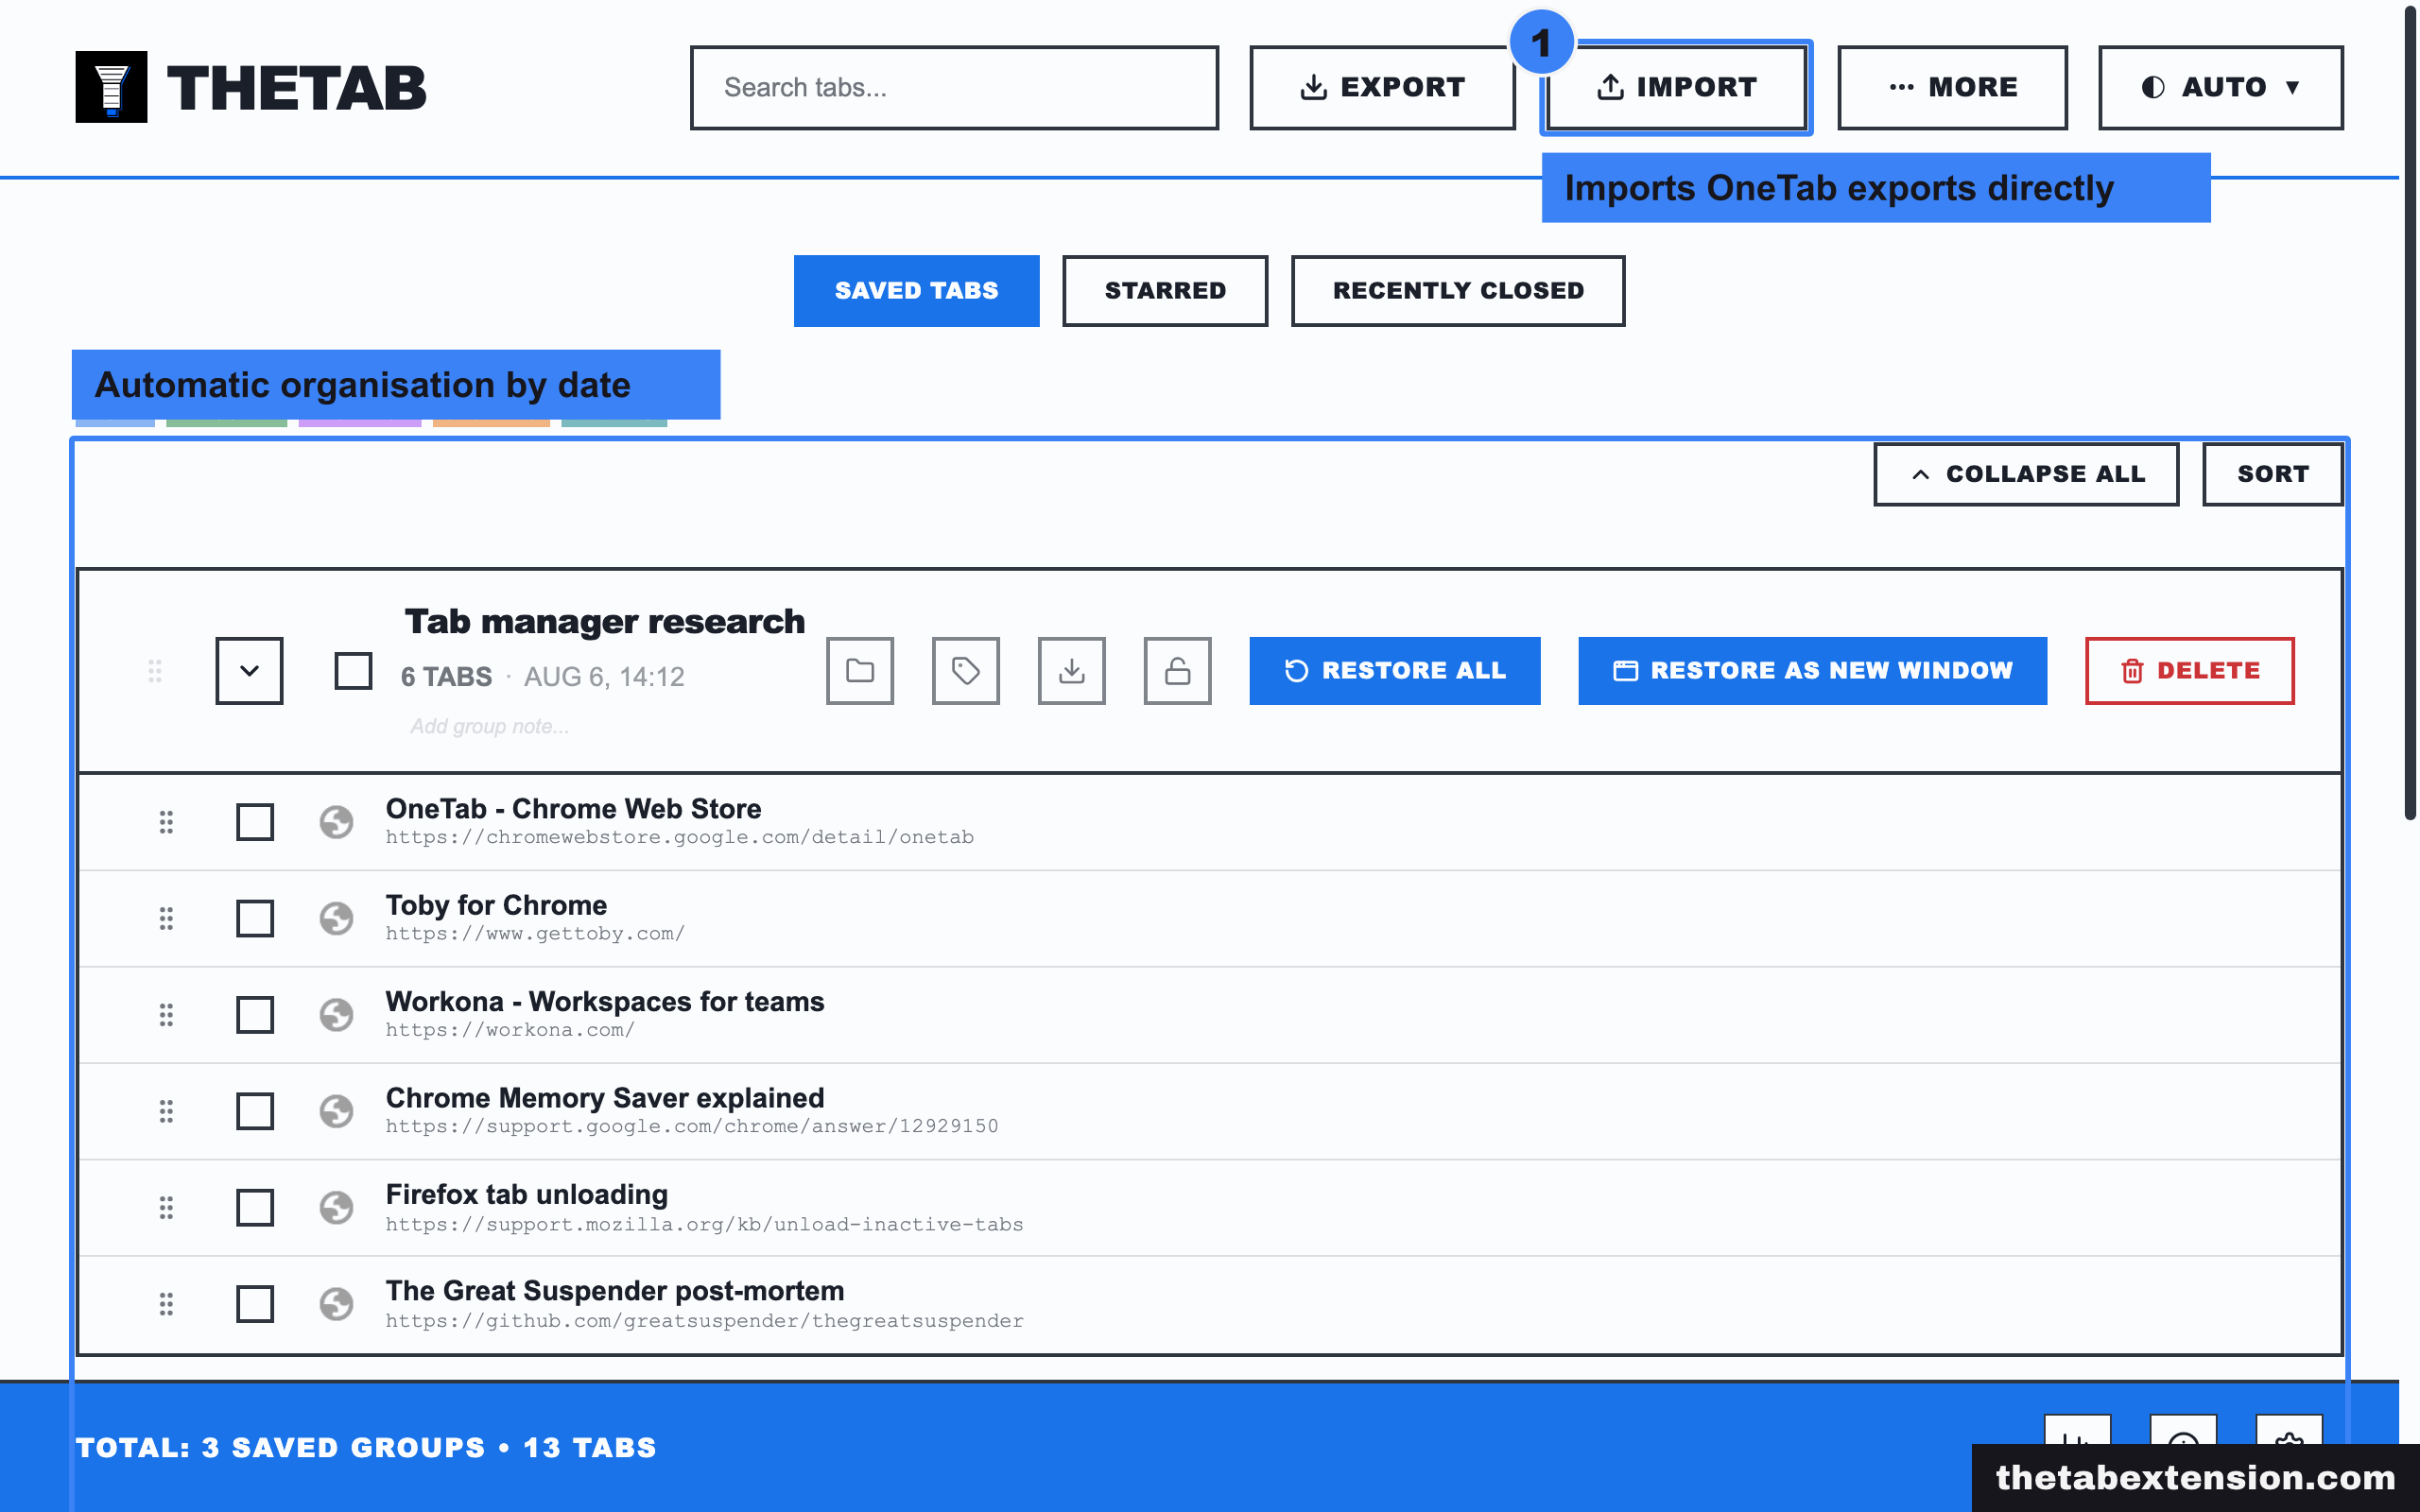The width and height of the screenshot is (2420, 1512).
Task: Click the drag handle of the Tab manager research group
Action: [155, 671]
